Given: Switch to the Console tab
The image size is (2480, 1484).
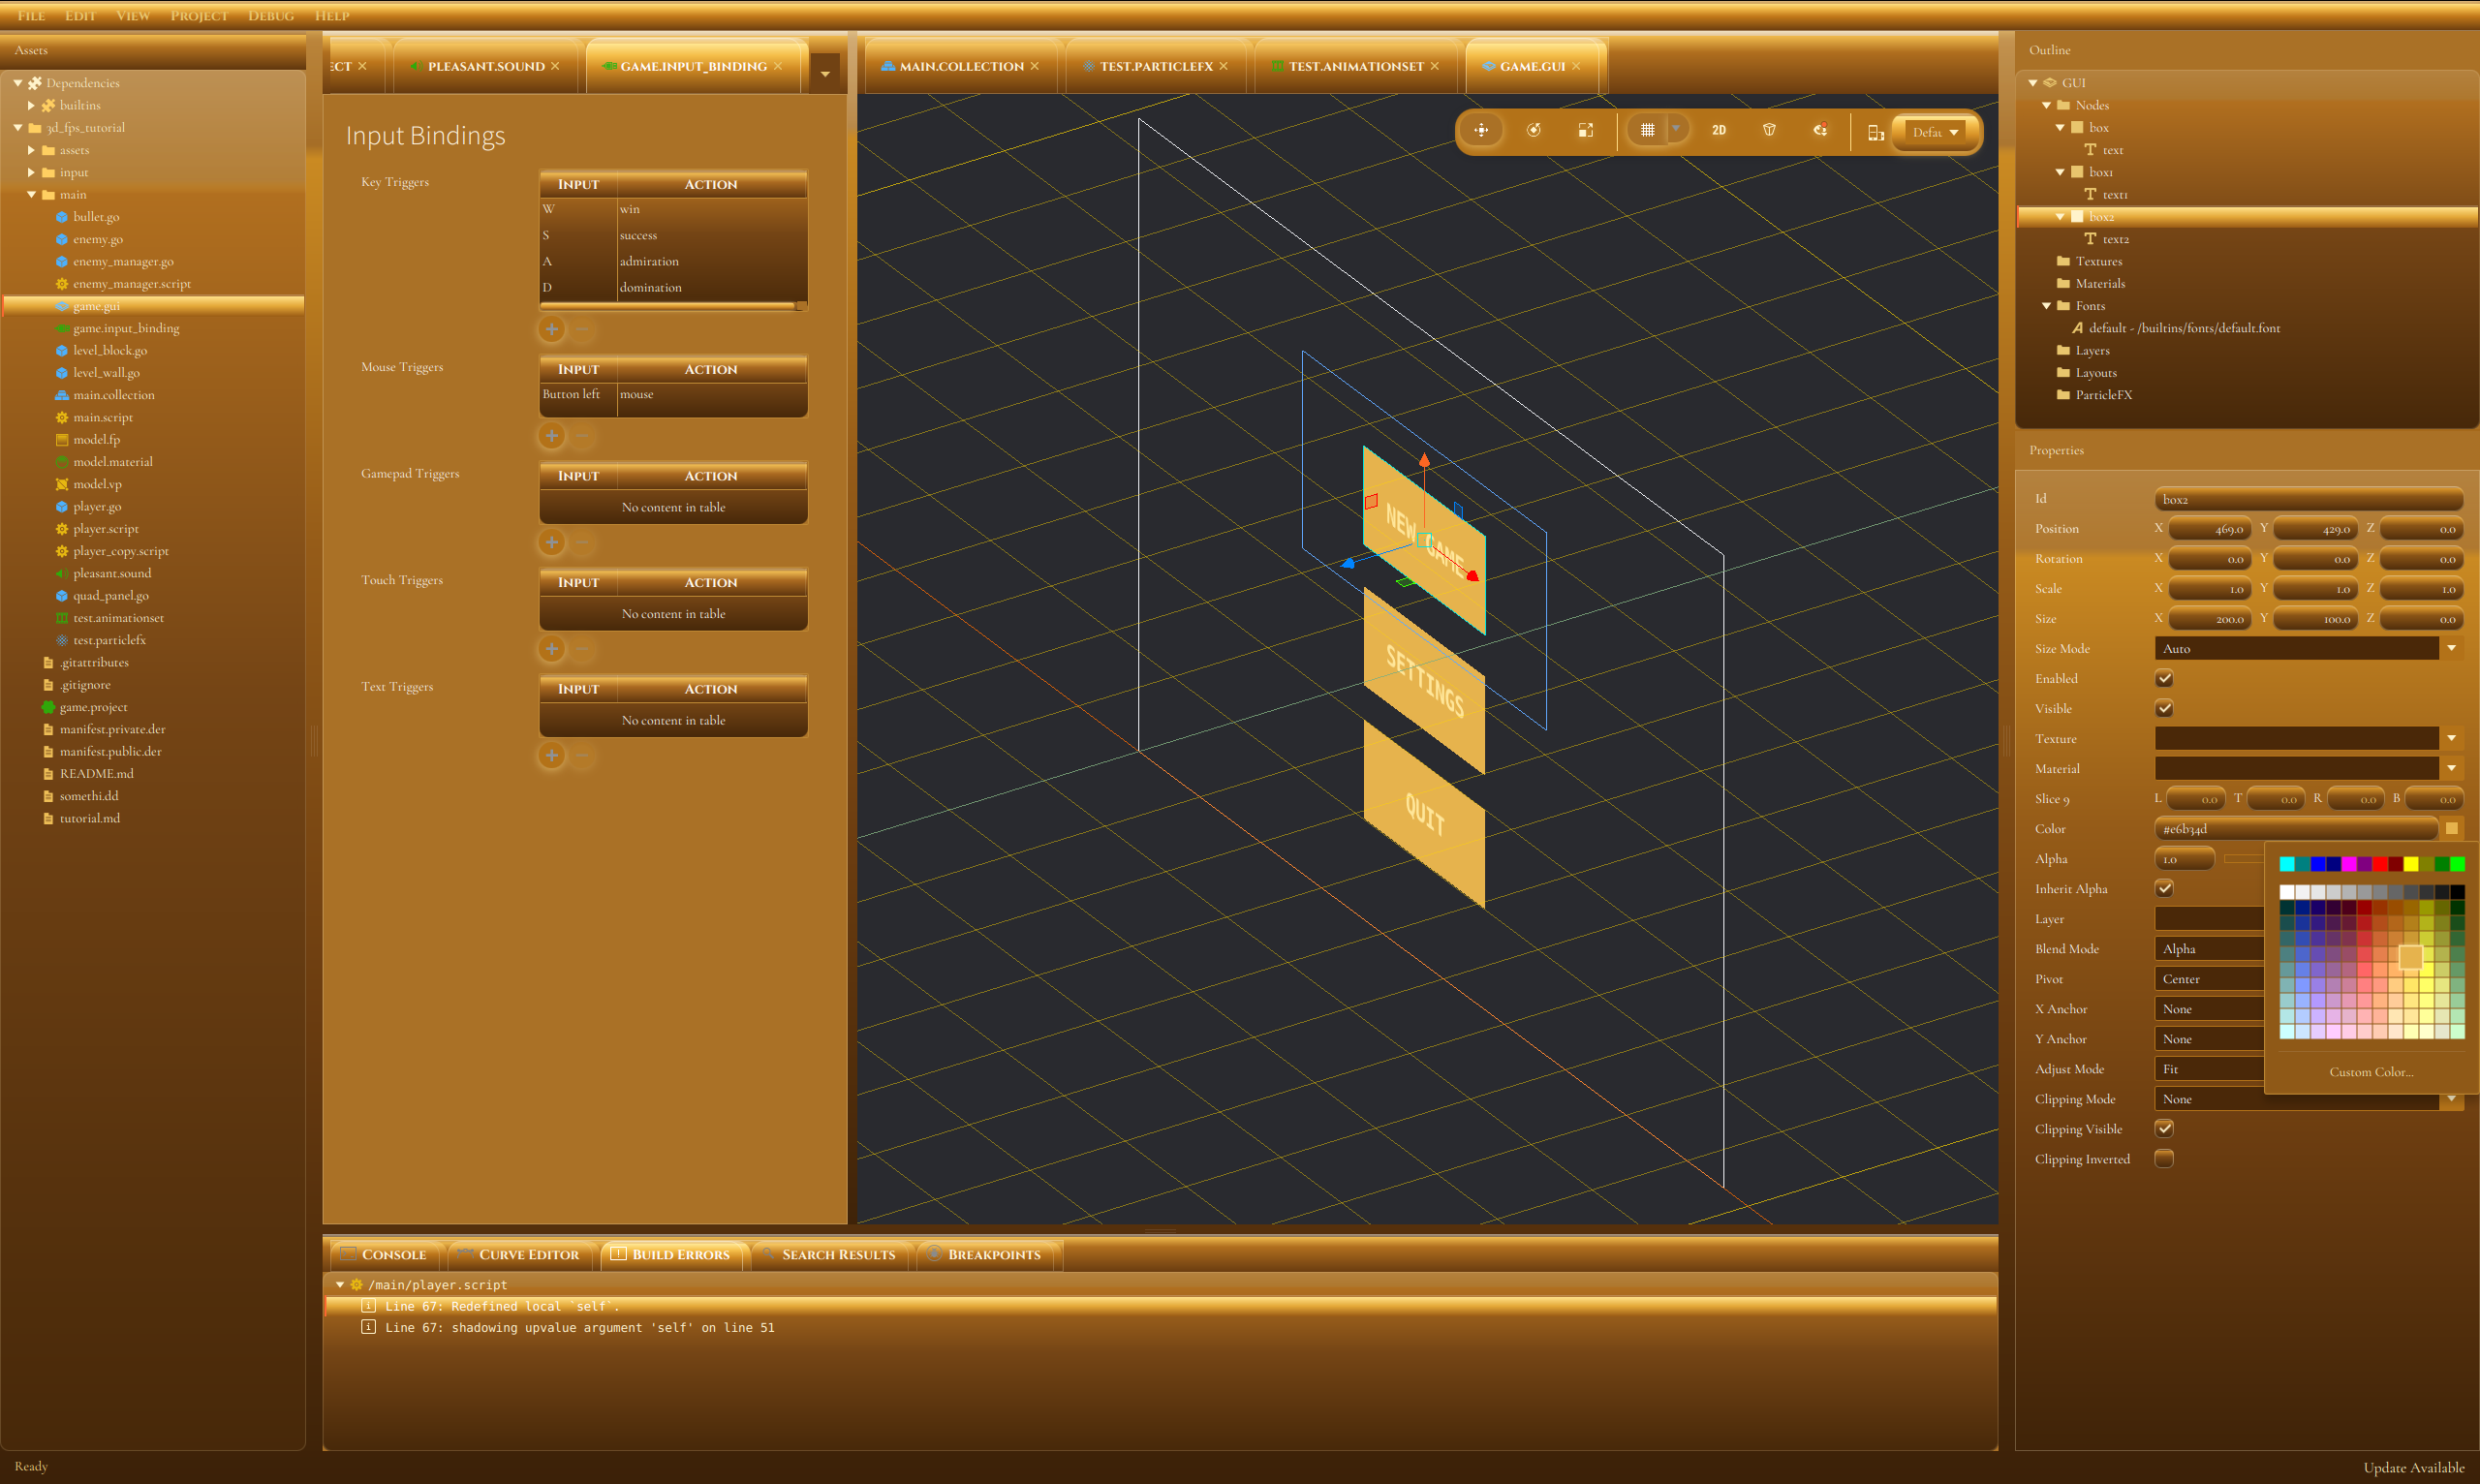Looking at the screenshot, I should pos(385,1254).
